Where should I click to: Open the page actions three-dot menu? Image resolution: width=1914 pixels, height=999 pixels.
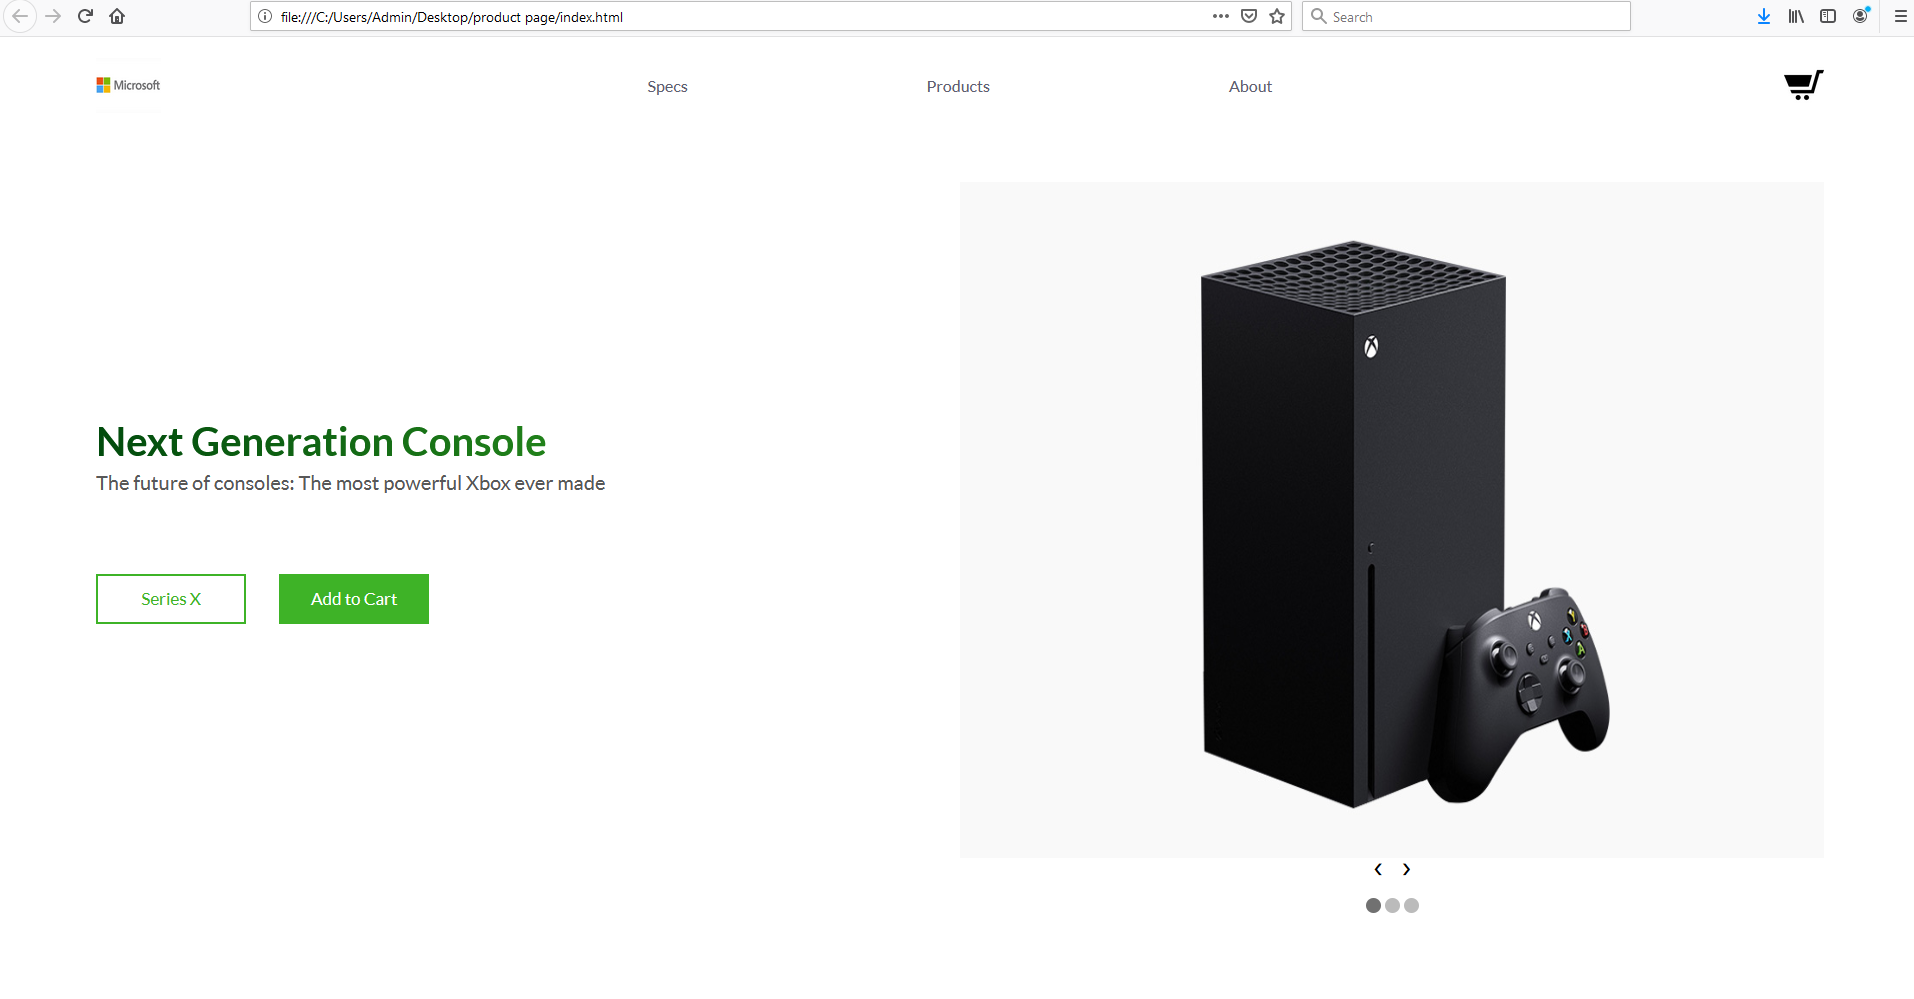pyautogui.click(x=1220, y=16)
